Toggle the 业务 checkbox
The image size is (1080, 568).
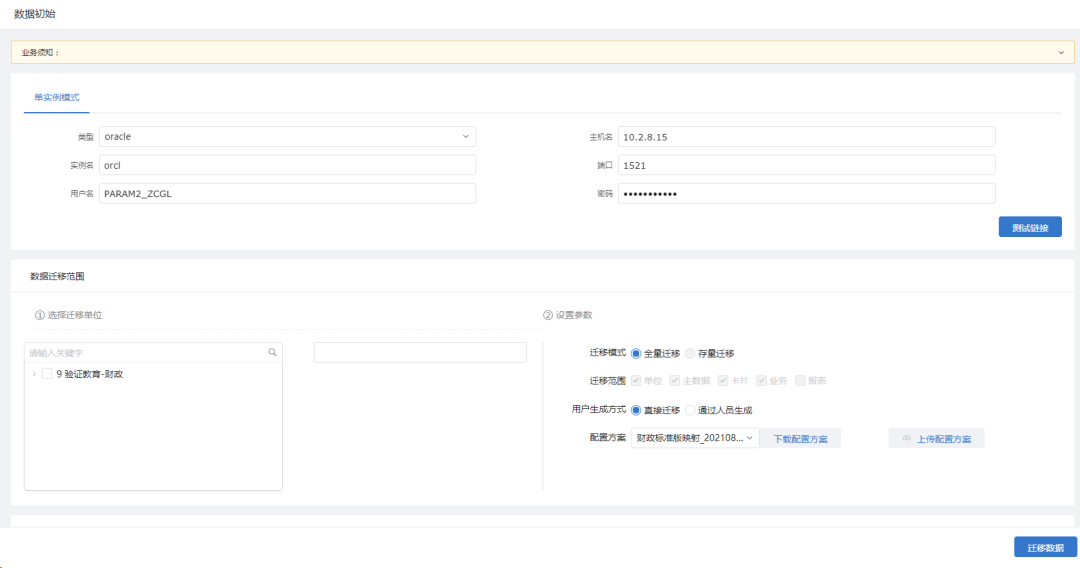(761, 381)
